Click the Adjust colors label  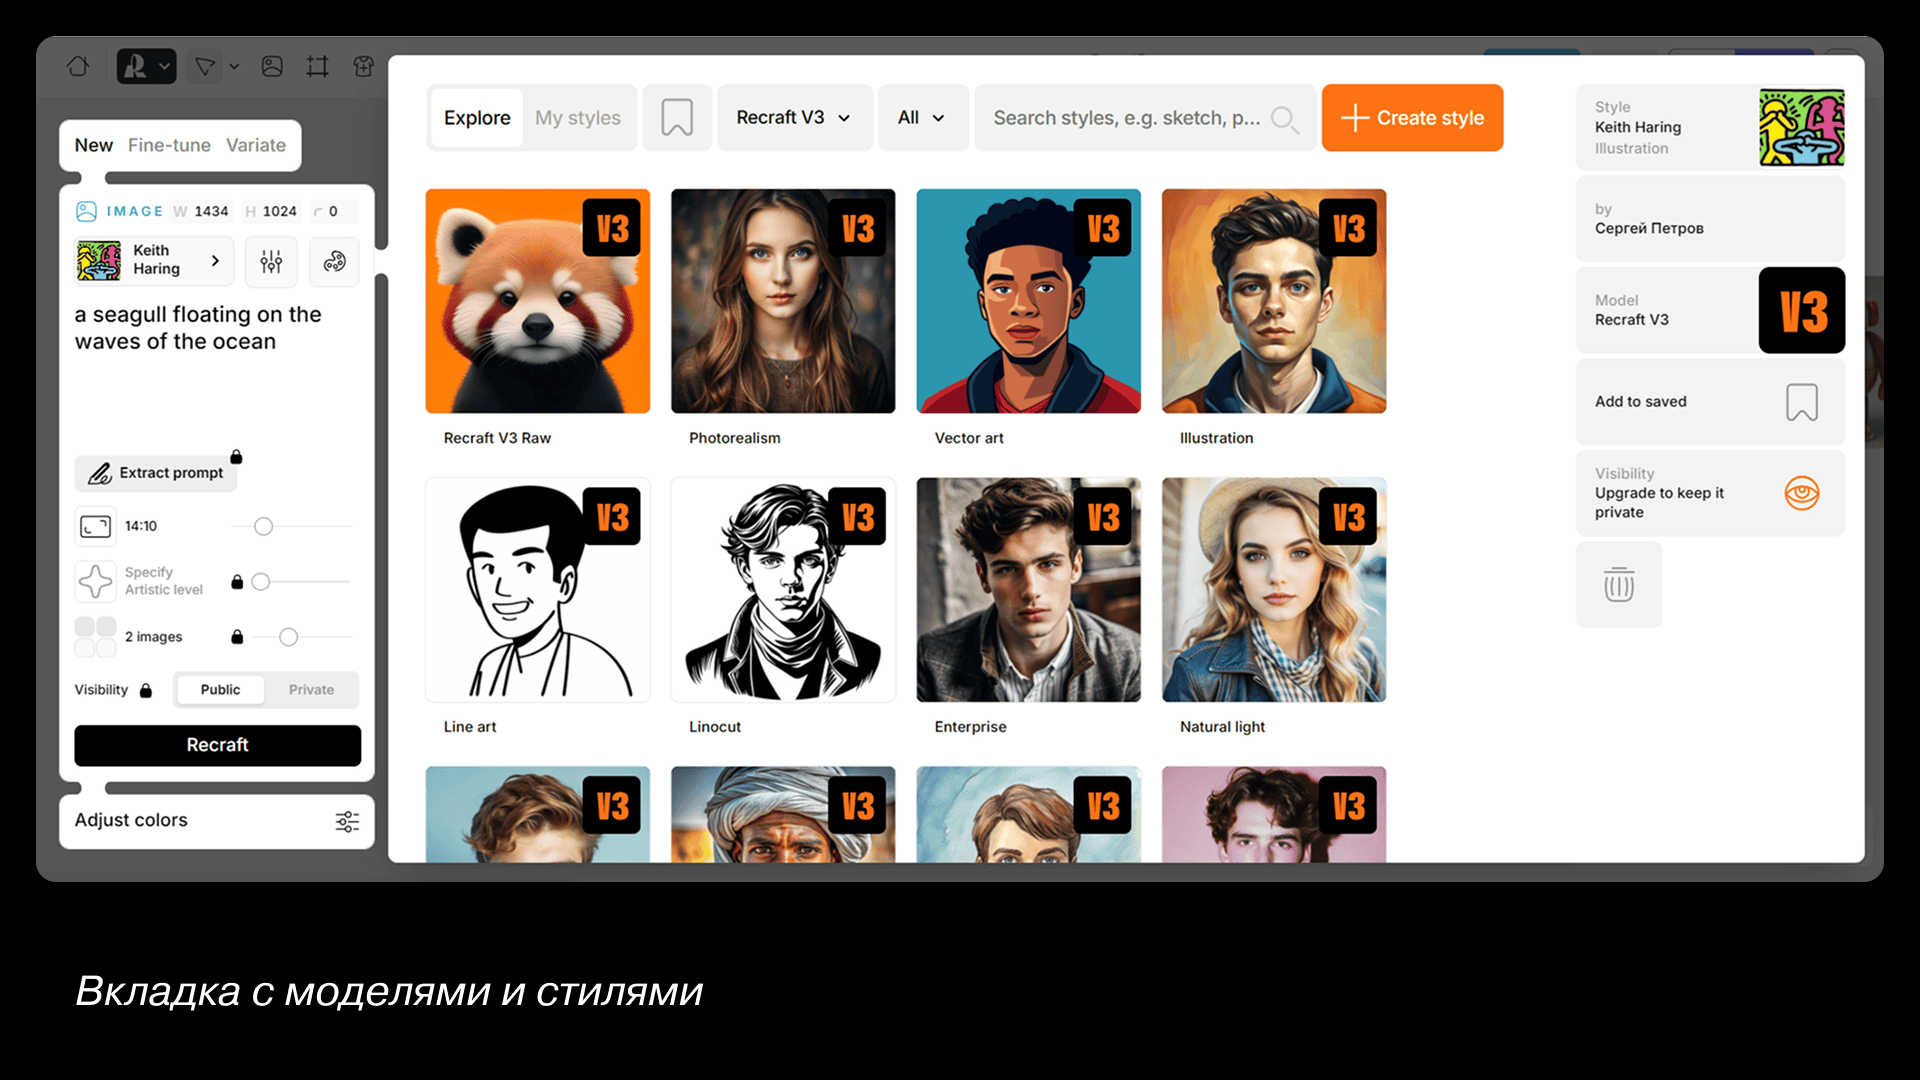(x=131, y=820)
